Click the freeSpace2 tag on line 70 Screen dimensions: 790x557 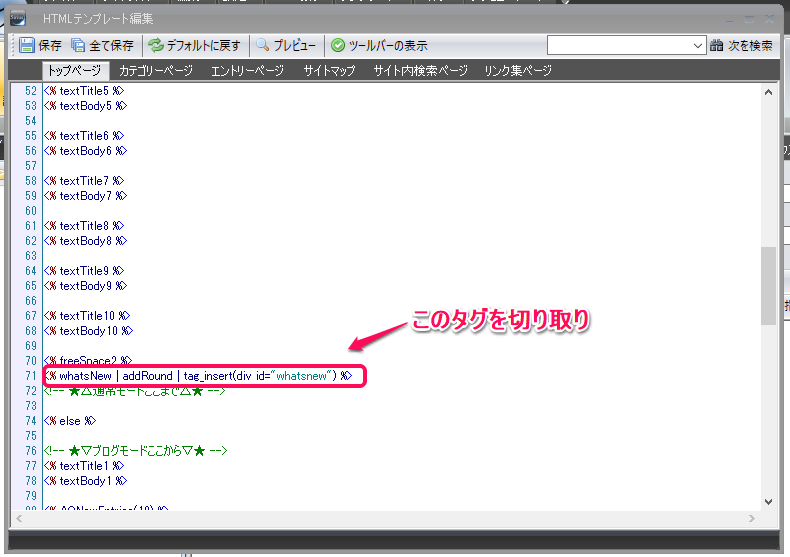(88, 361)
